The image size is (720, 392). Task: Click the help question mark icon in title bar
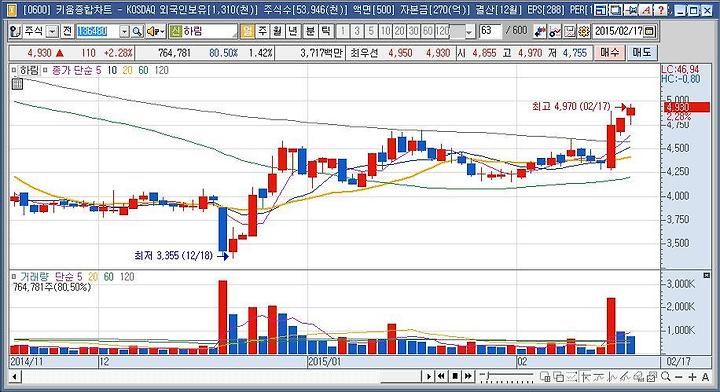pyautogui.click(x=661, y=10)
